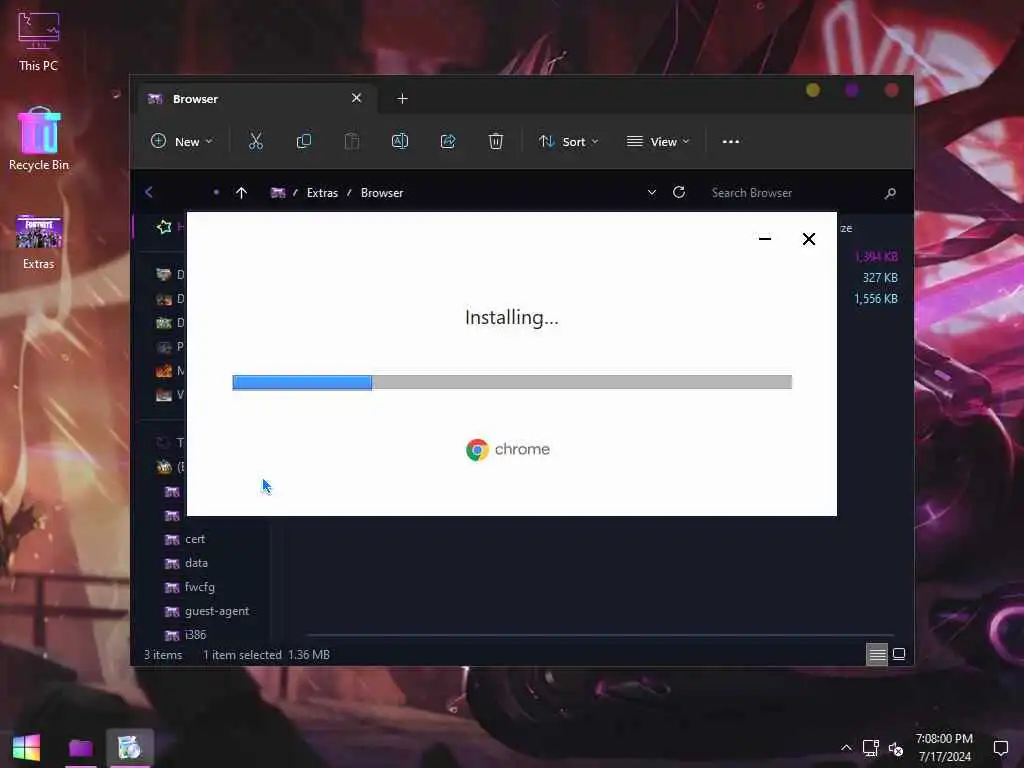
Task: Refresh the Browser folder view
Action: pyautogui.click(x=679, y=192)
